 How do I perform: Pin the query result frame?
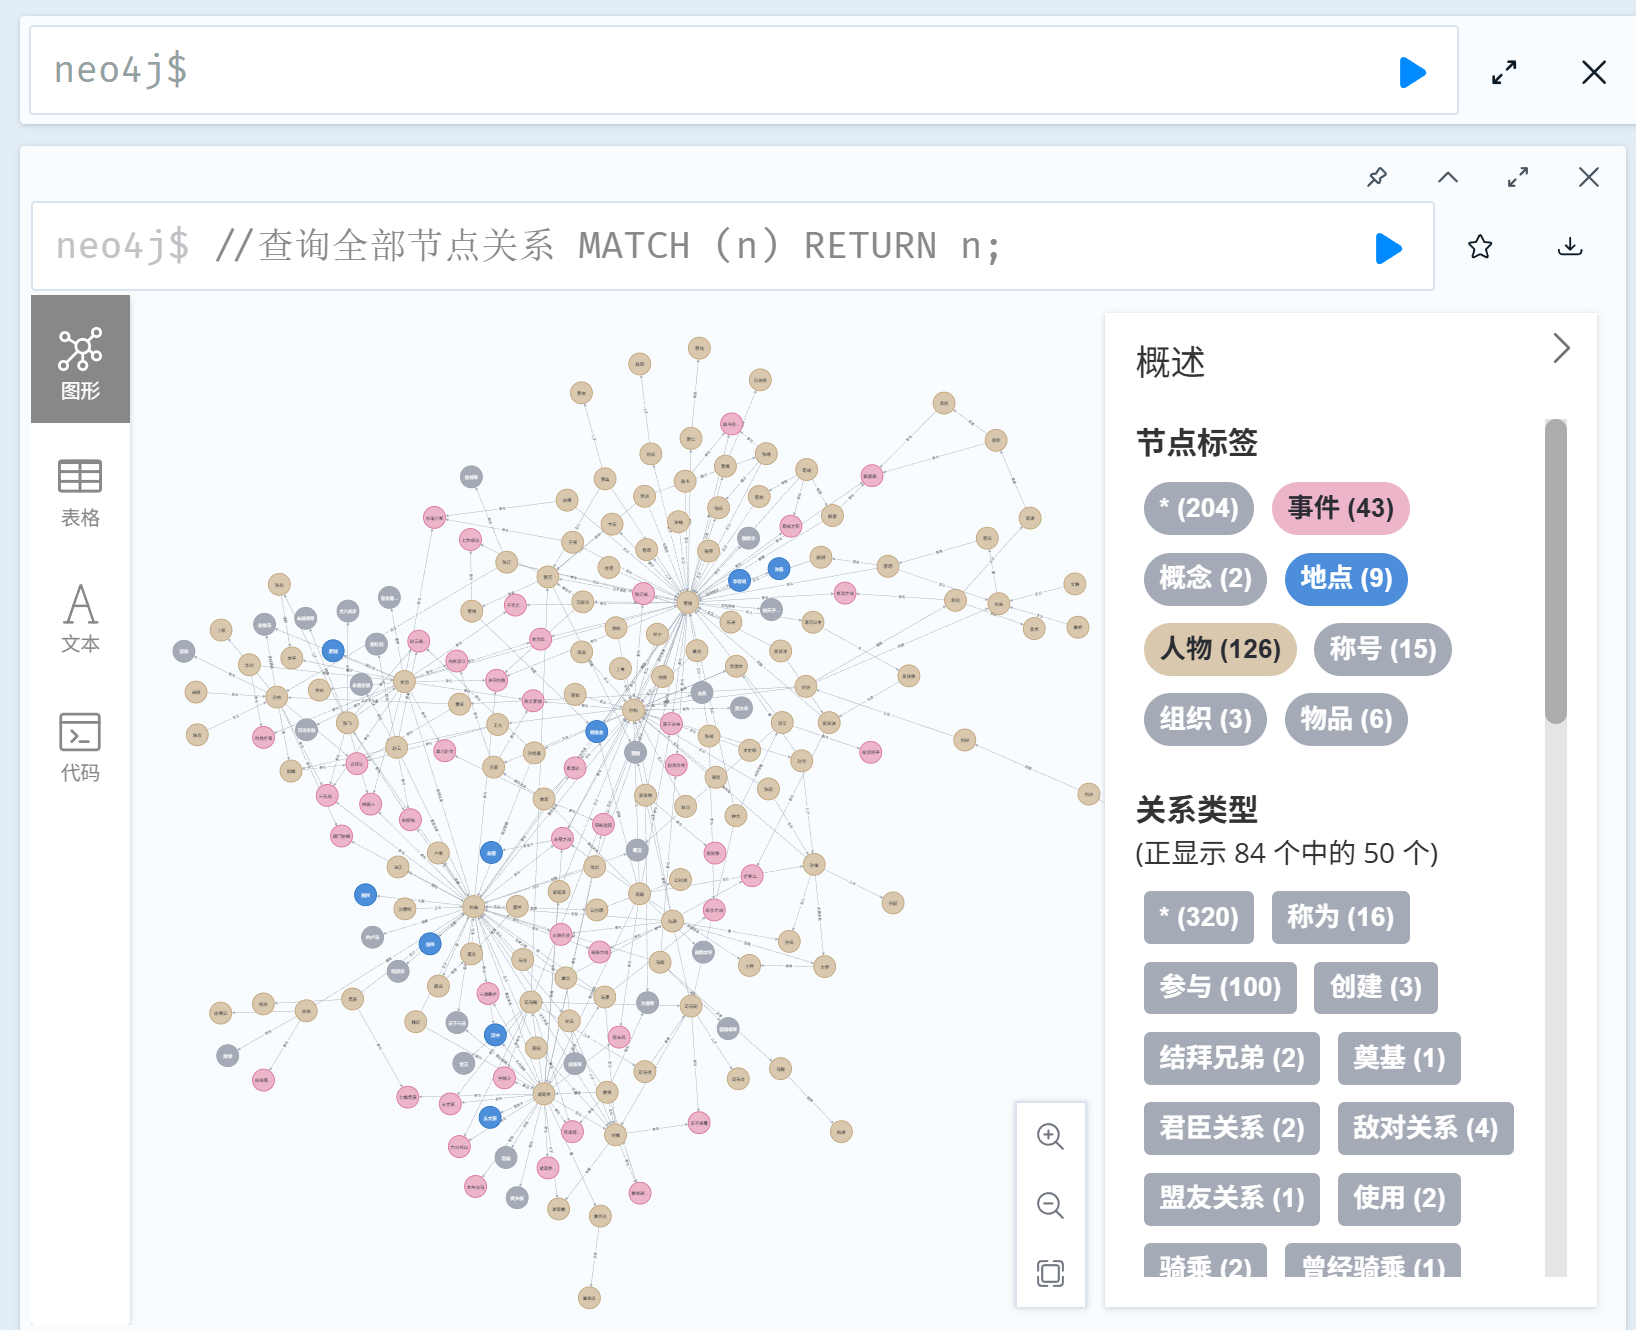[1377, 177]
